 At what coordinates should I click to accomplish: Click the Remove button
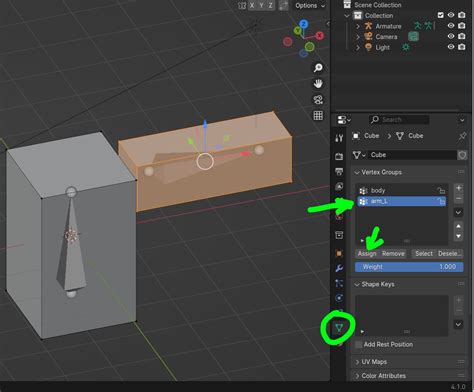click(393, 254)
